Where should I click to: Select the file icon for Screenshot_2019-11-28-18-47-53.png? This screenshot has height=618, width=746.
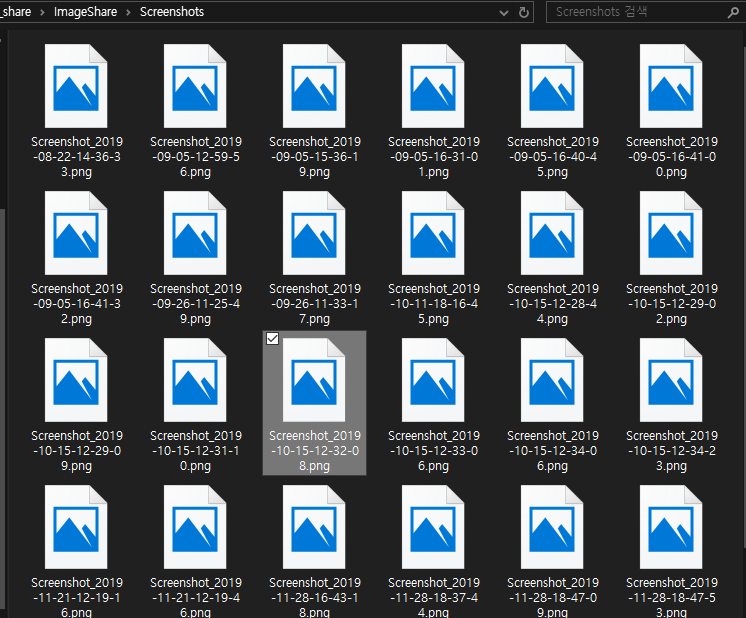(671, 527)
